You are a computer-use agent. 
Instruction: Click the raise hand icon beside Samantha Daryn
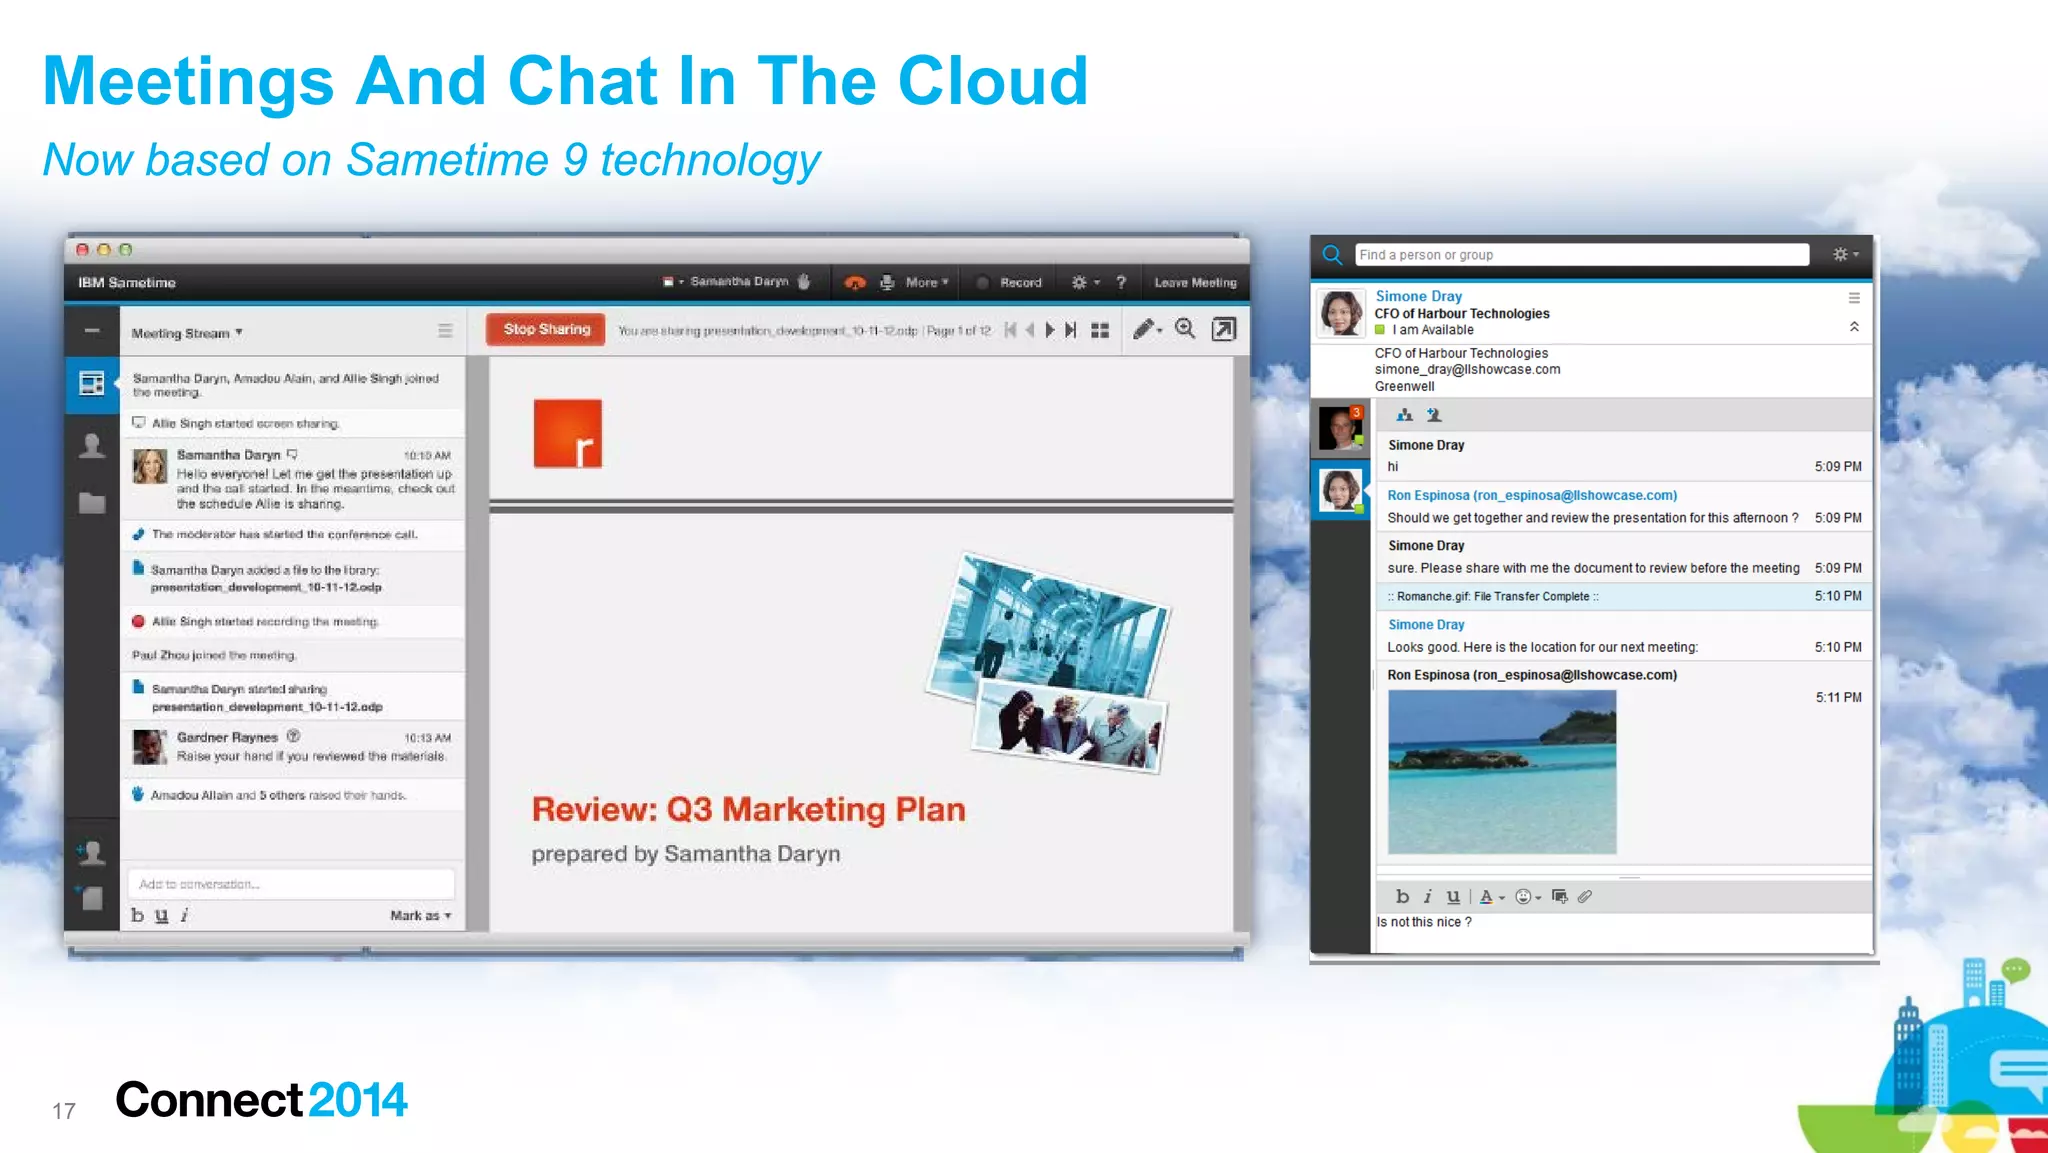tap(804, 282)
